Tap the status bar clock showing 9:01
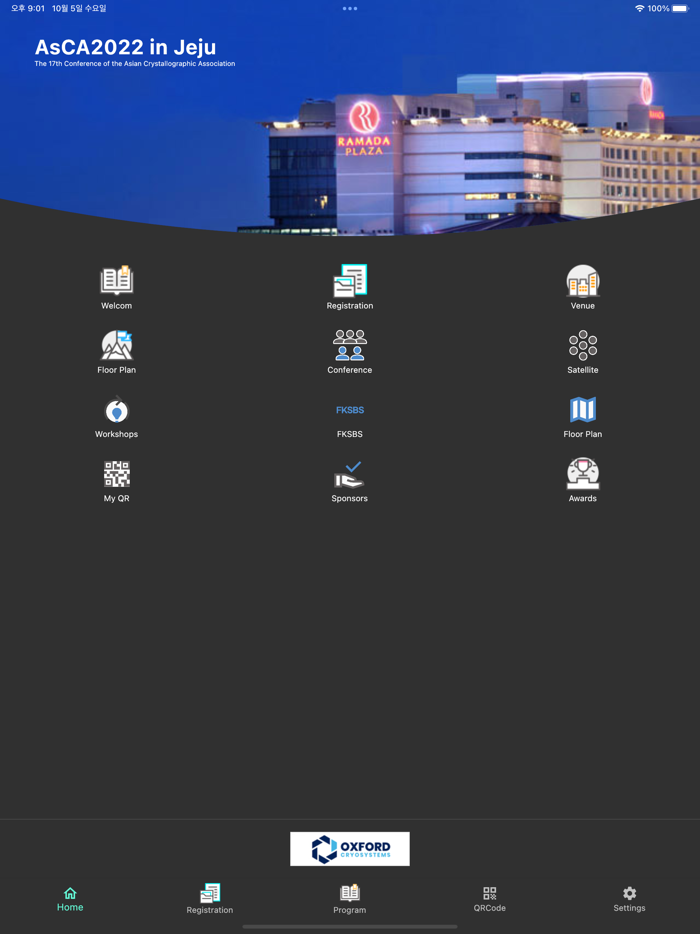The image size is (700, 934). (x=28, y=8)
